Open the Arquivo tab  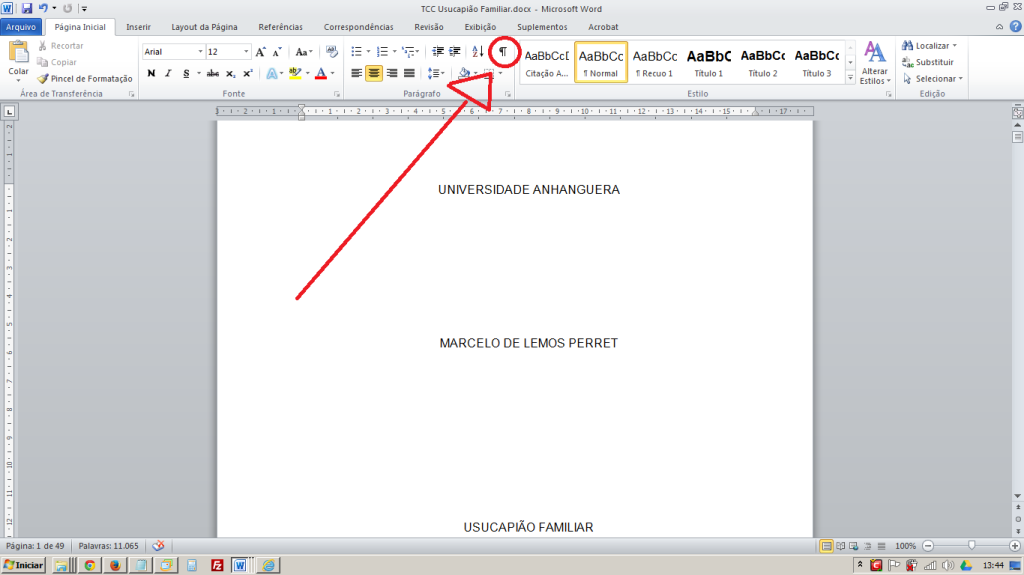pos(22,27)
